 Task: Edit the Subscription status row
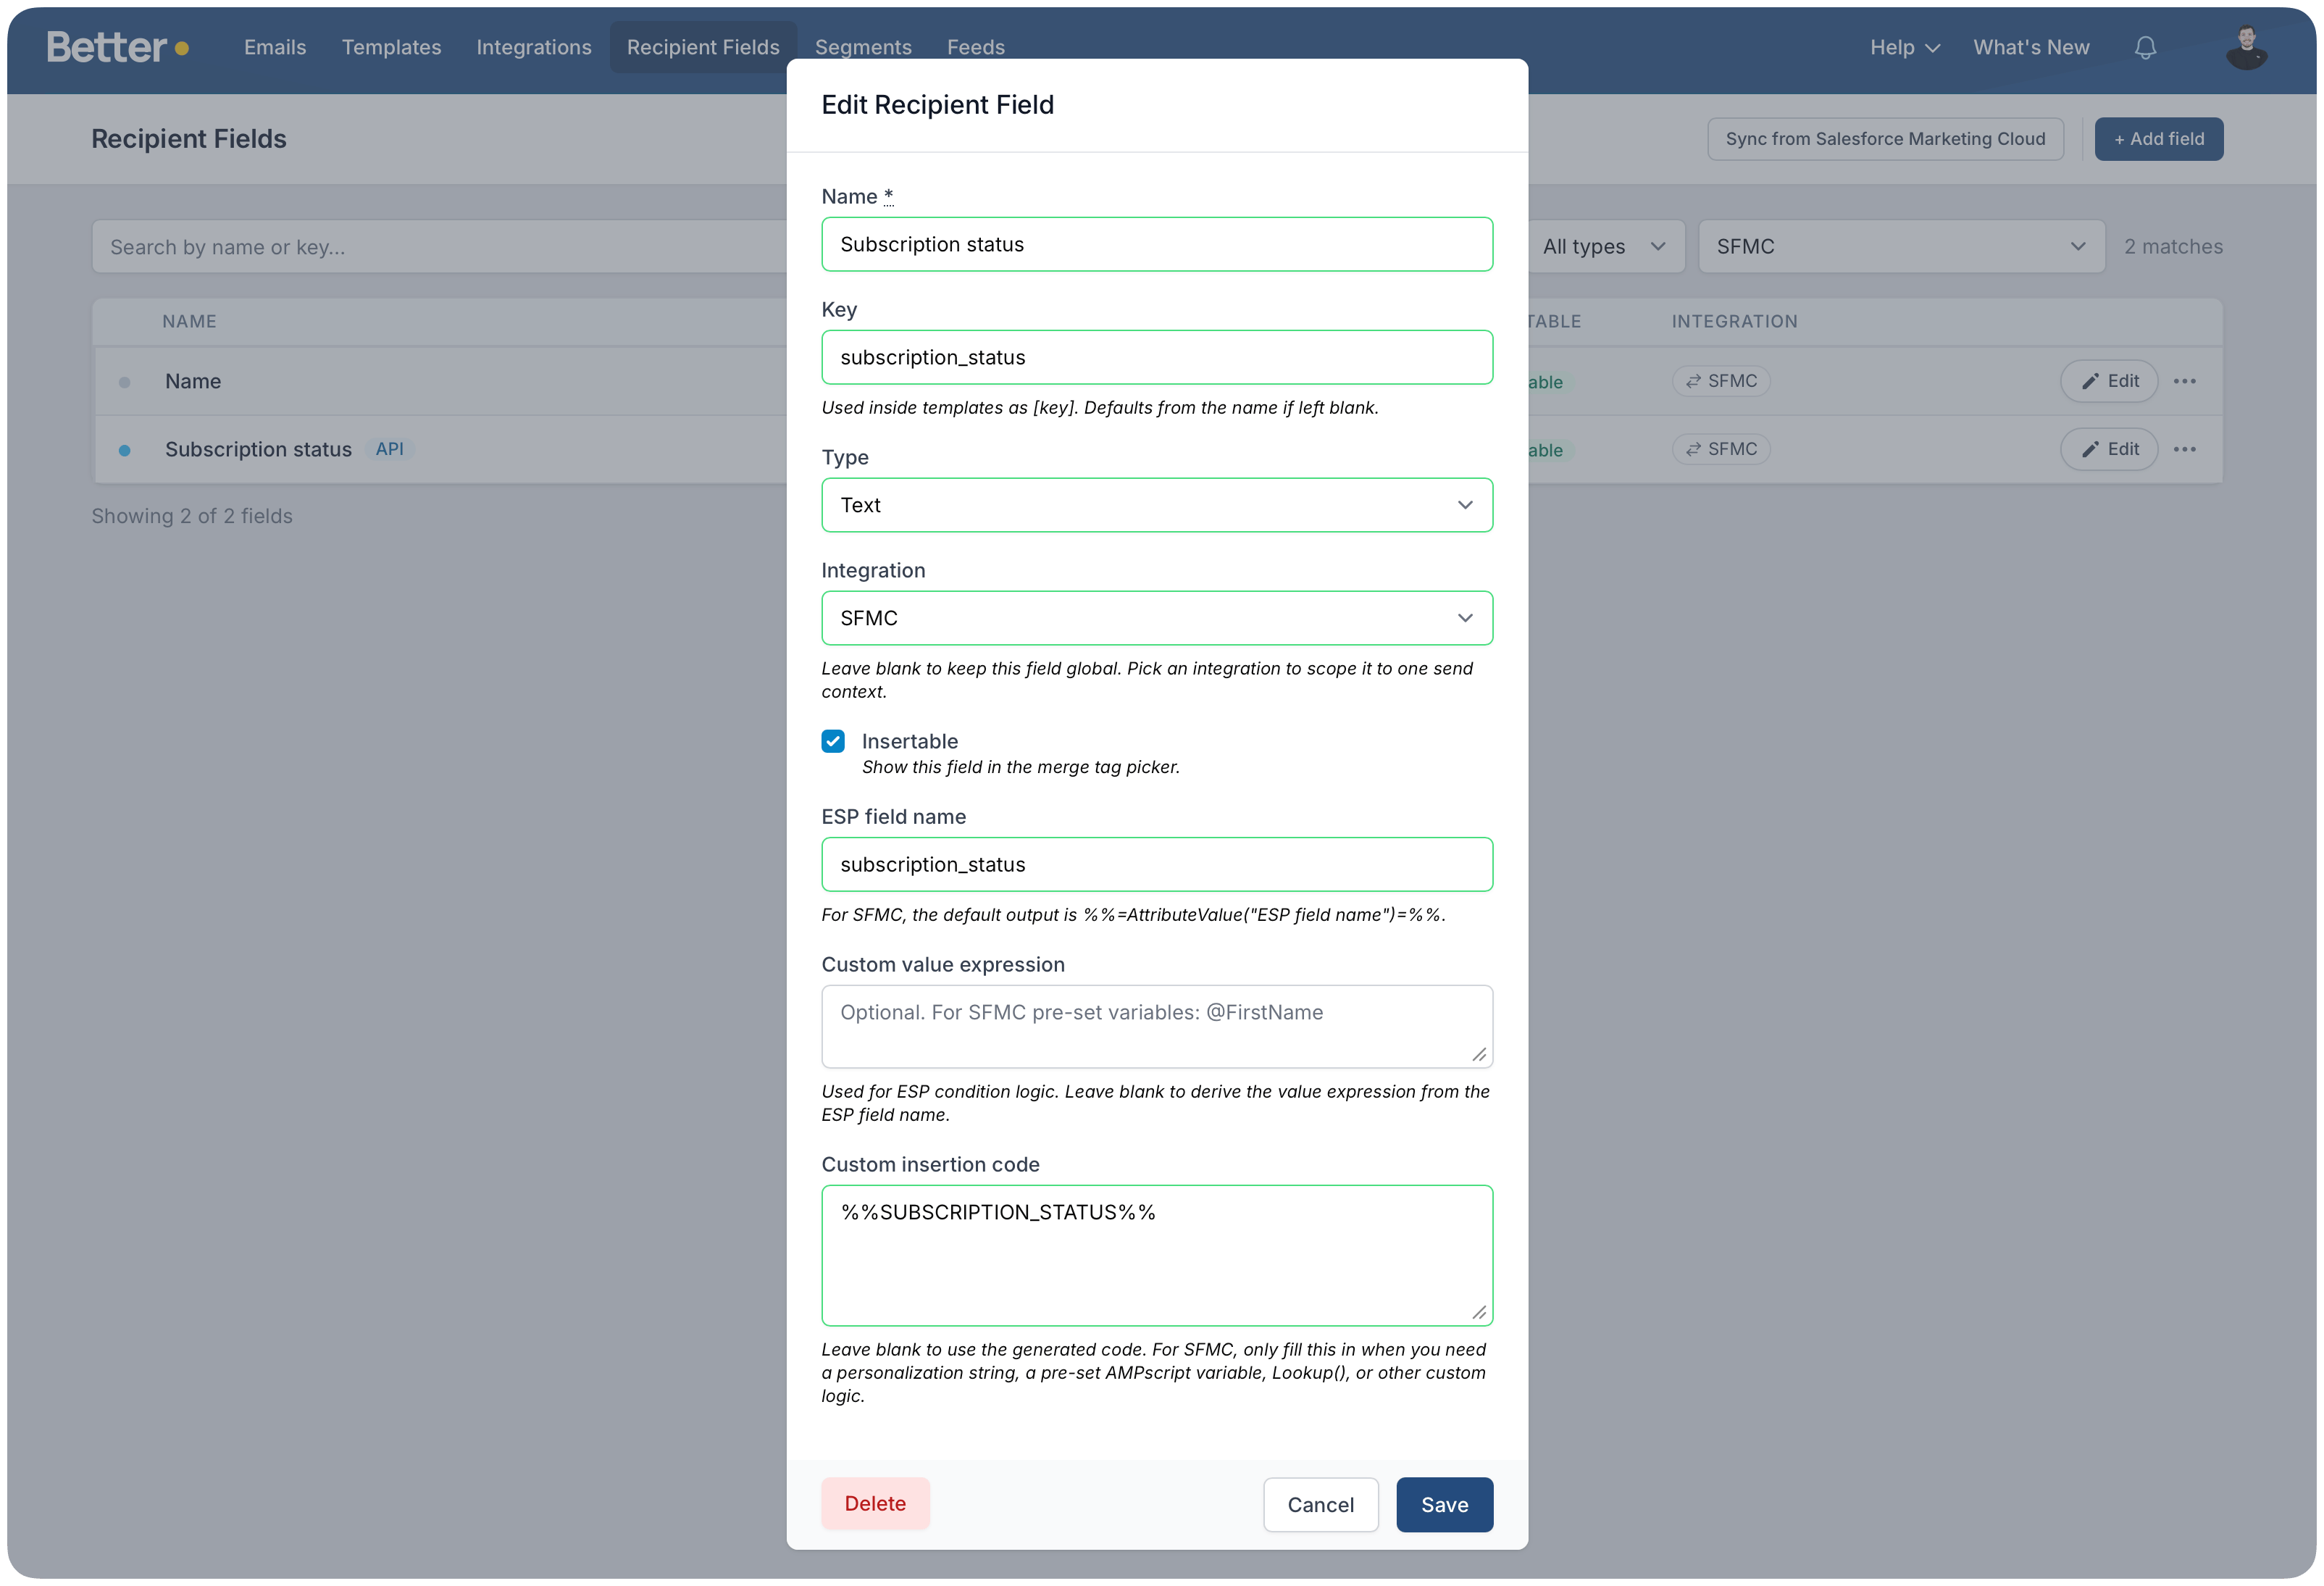2109,449
